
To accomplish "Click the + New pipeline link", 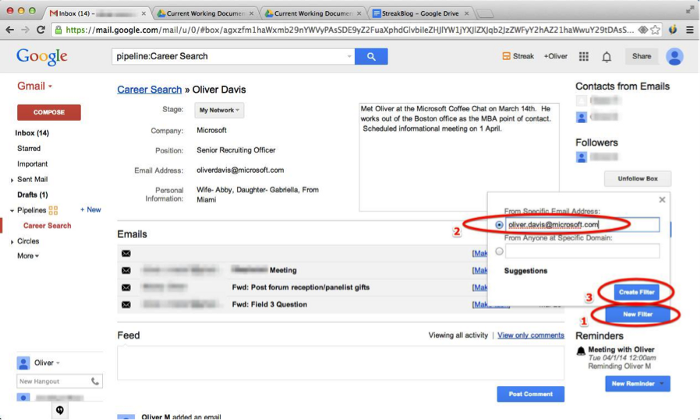I will [91, 210].
